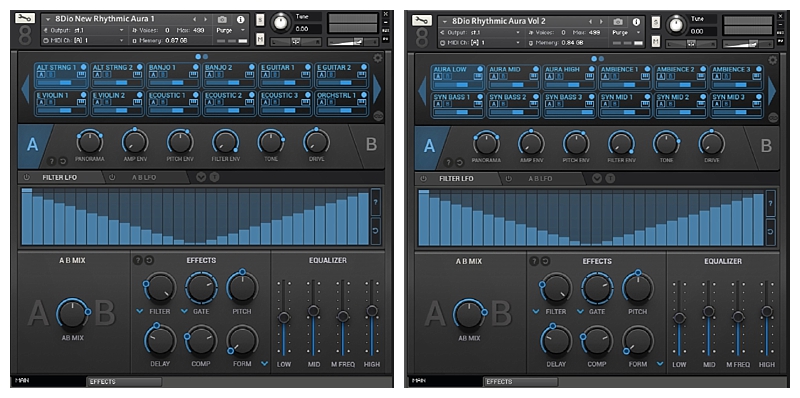The image size is (800, 398).
Task: Click reset icon beside PANORAMA in New Rhythmic Aura 1
Action: coord(62,161)
